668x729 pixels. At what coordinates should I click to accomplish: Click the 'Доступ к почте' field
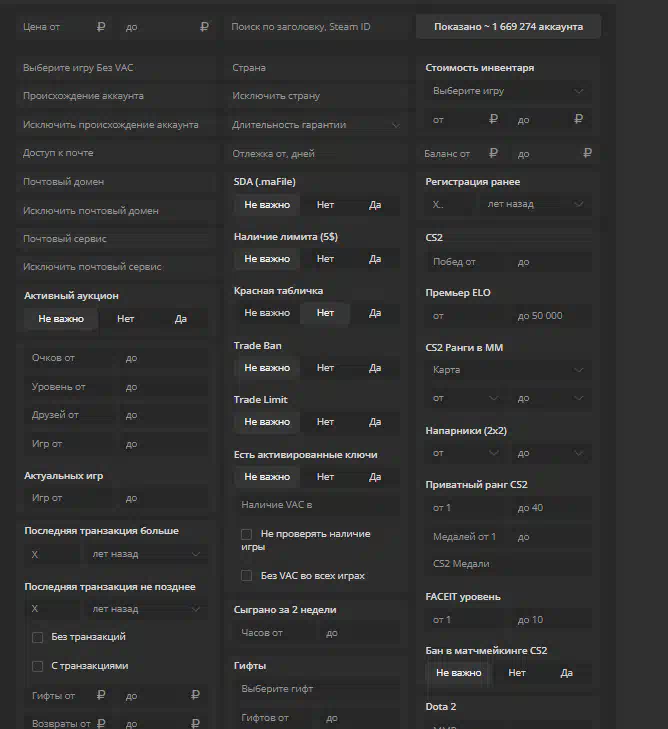click(x=116, y=153)
